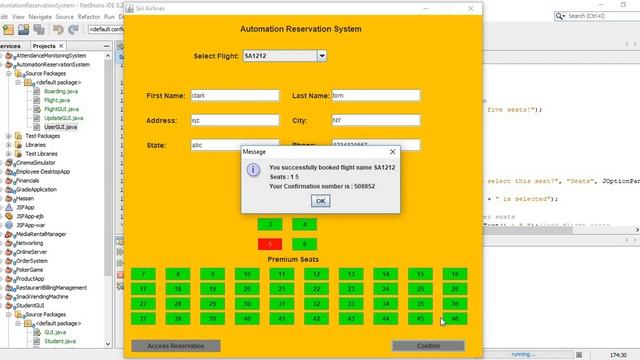Click the info icon in the Message dialog

point(253,169)
